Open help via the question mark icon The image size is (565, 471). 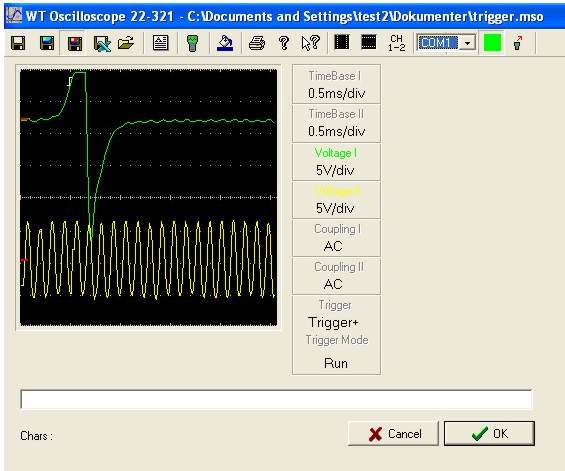284,43
